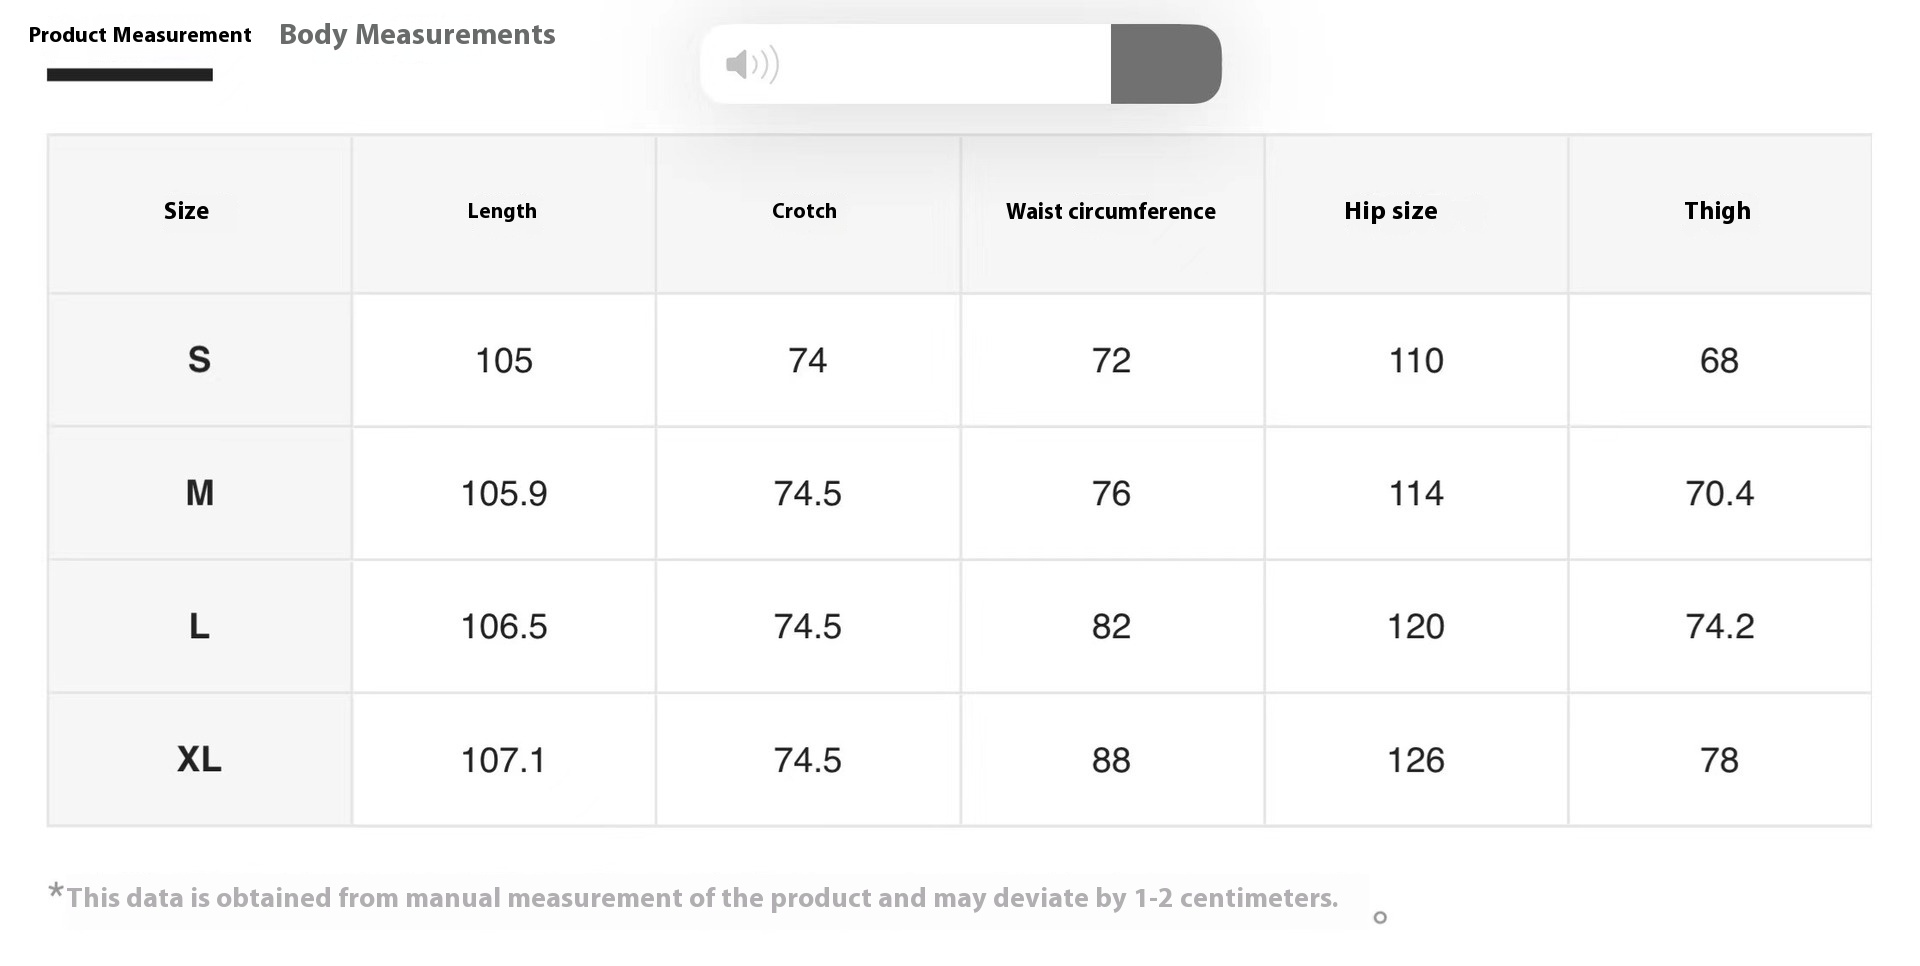1920x966 pixels.
Task: Select the Length column header
Action: [x=502, y=211]
